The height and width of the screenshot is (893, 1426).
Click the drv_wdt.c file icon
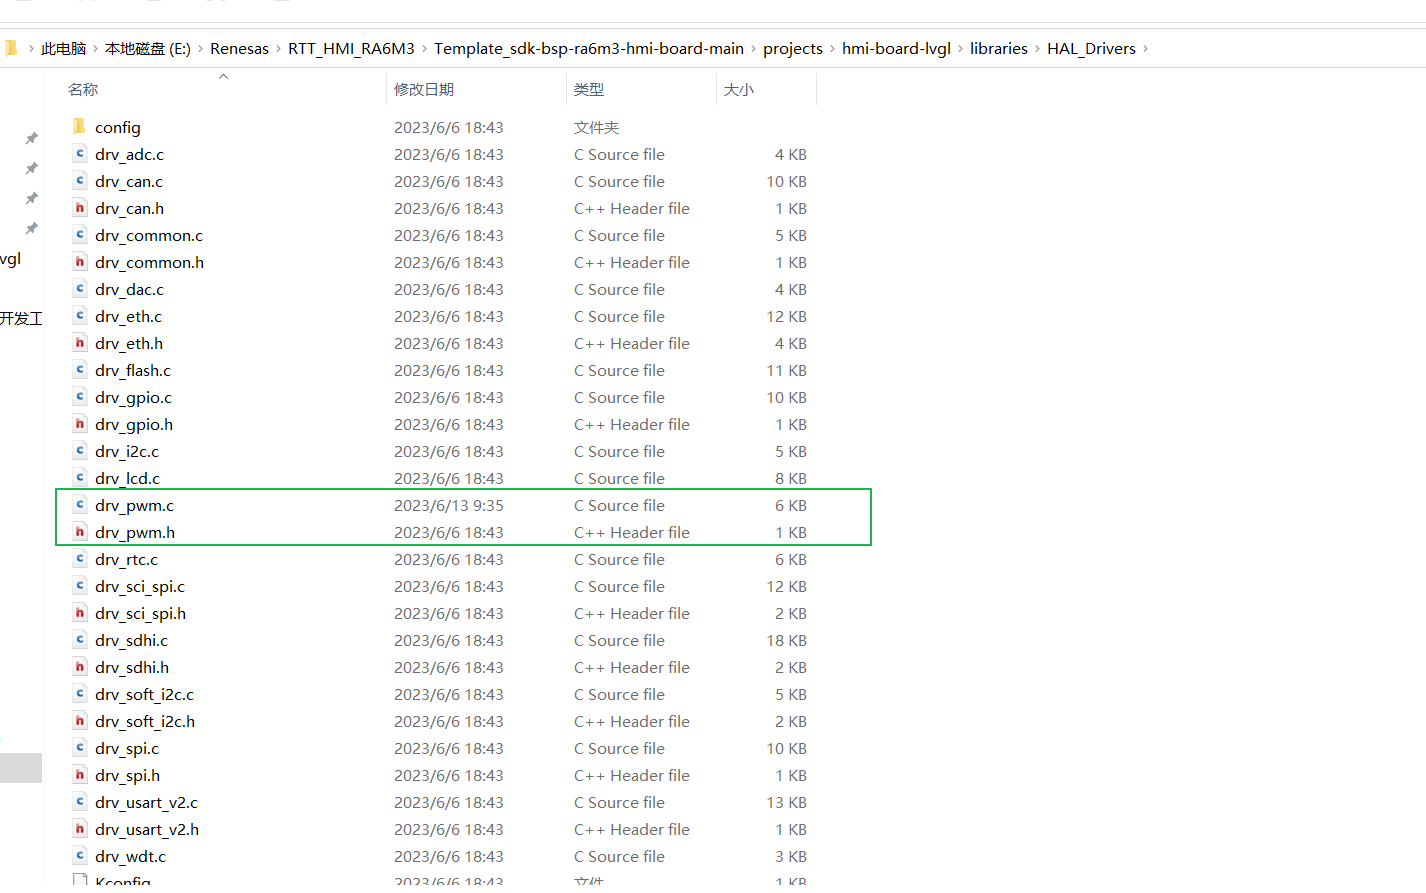coord(80,855)
